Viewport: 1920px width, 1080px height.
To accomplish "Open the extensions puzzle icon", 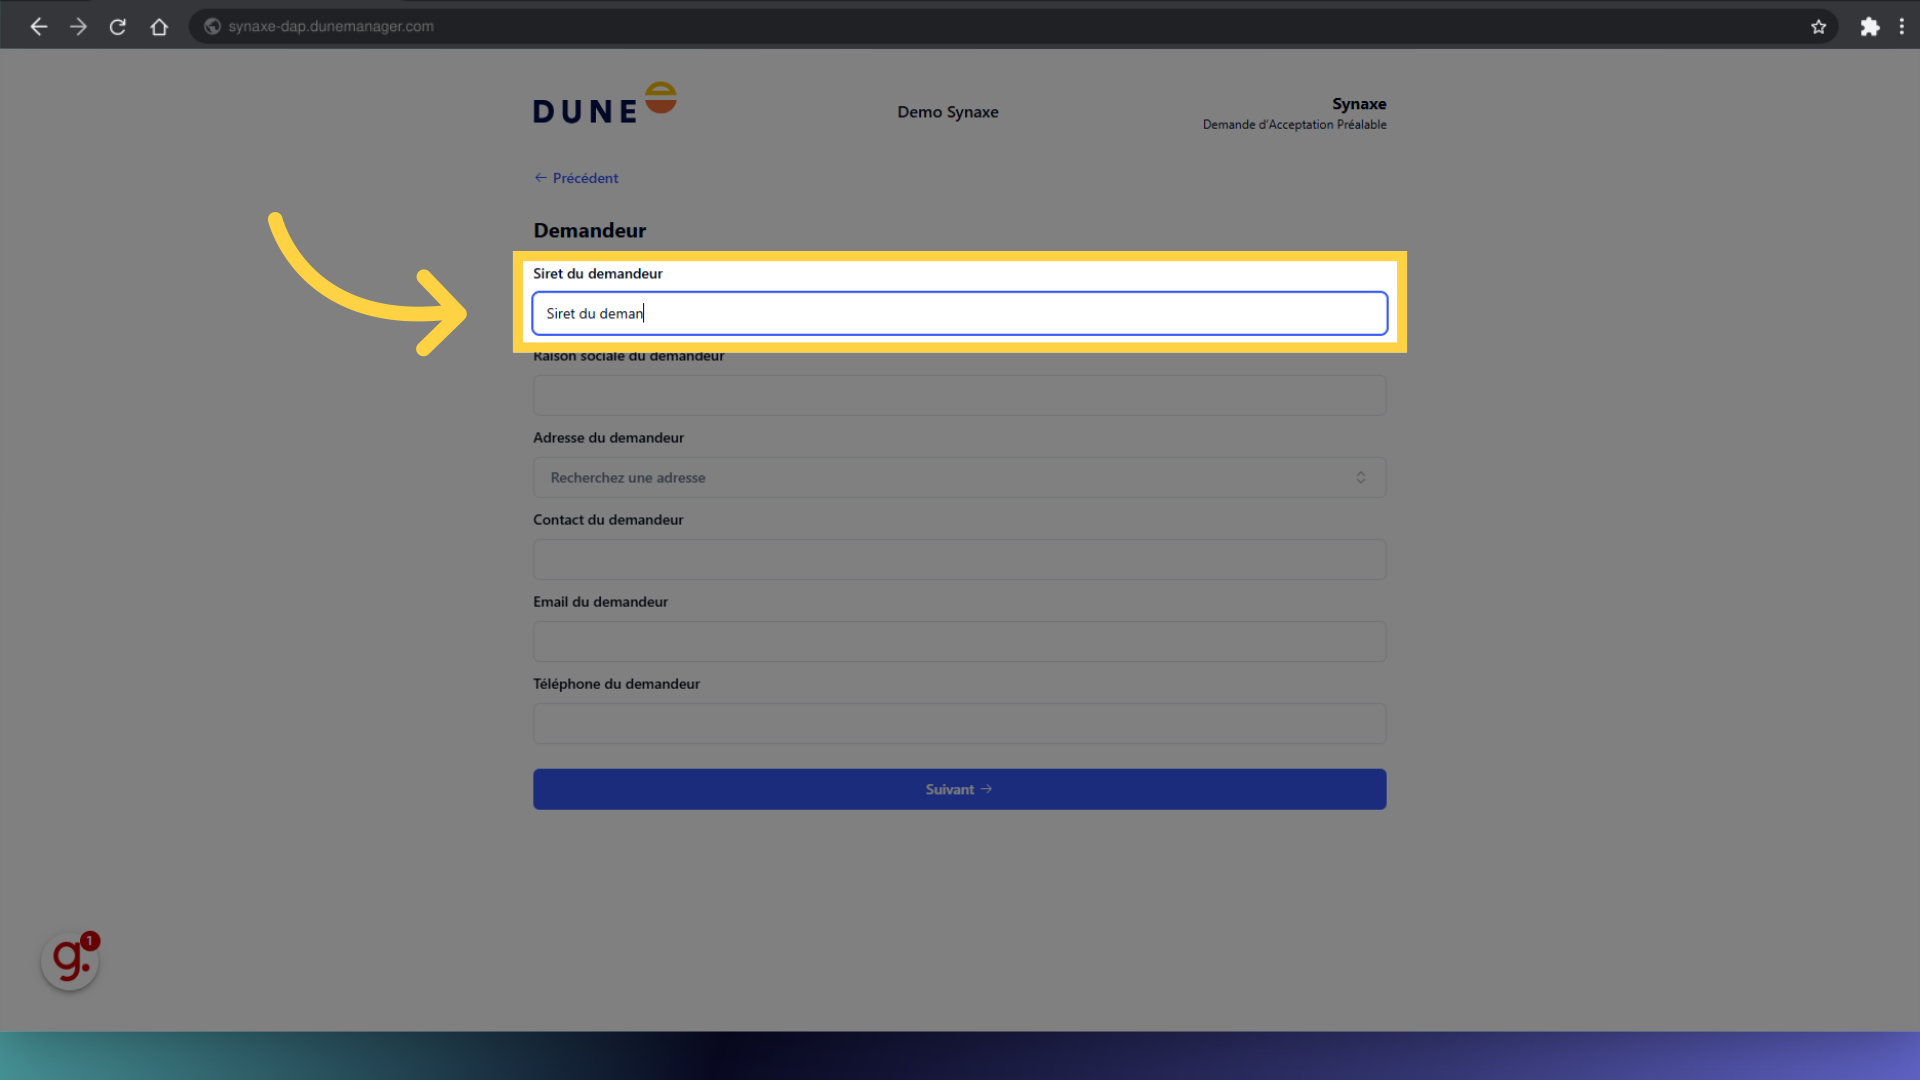I will click(x=1869, y=27).
